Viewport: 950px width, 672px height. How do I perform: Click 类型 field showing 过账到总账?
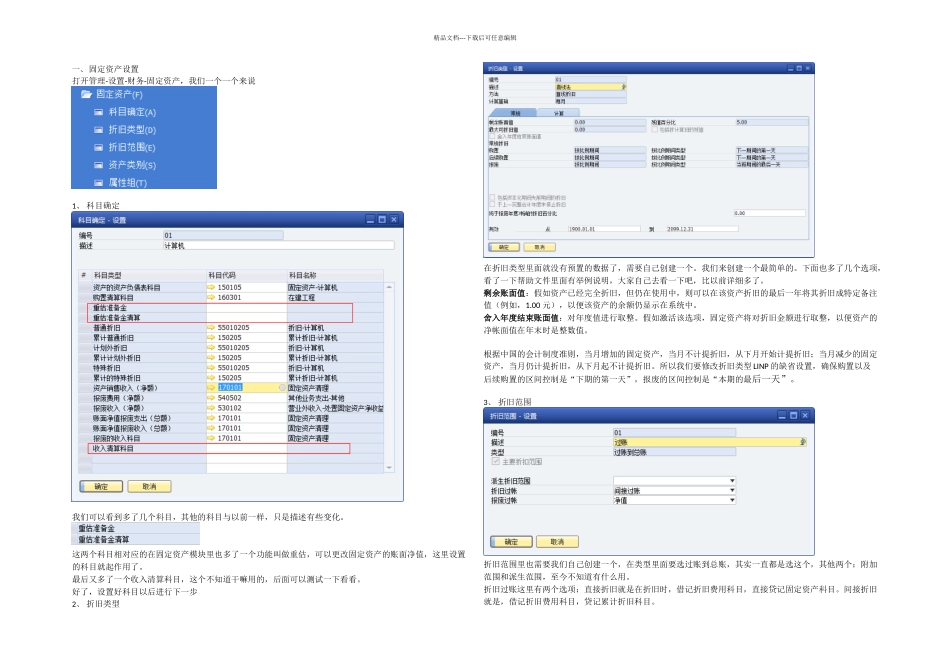click(674, 452)
